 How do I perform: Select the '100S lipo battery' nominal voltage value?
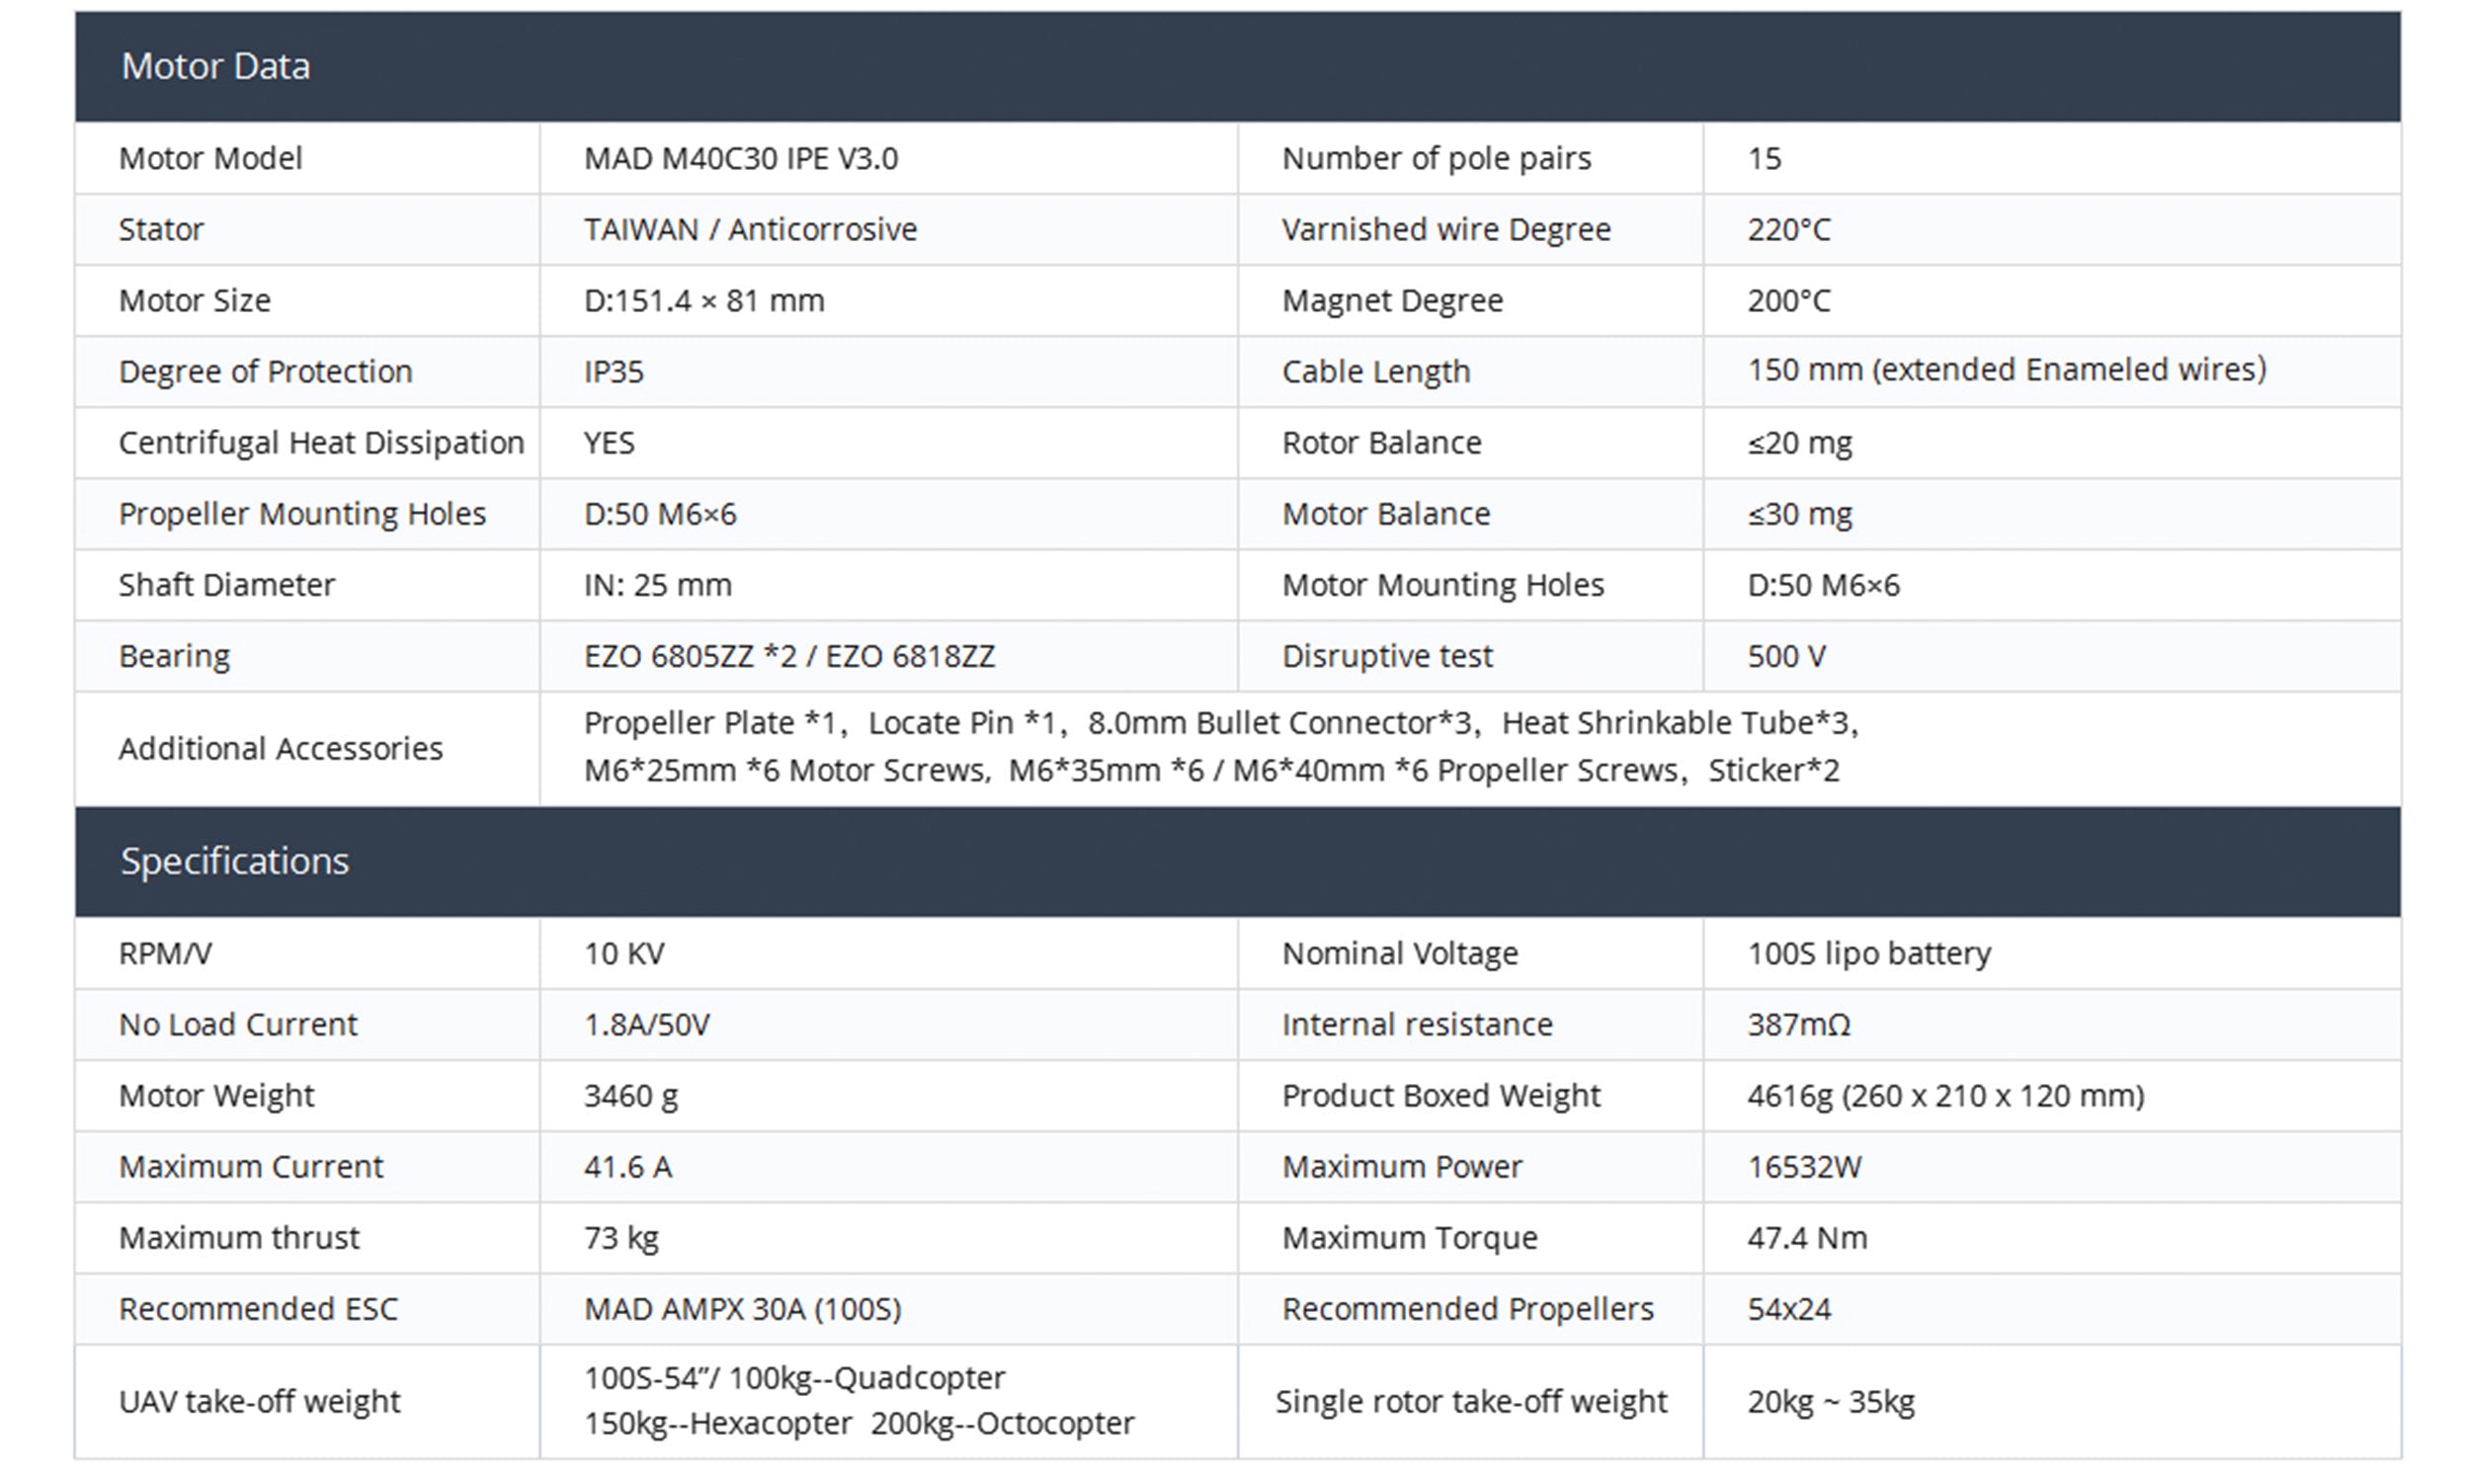(1869, 953)
